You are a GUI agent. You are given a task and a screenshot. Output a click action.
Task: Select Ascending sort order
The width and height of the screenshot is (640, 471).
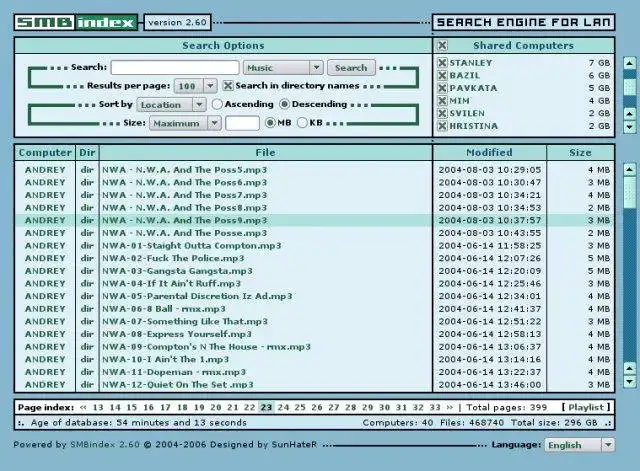[x=217, y=104]
